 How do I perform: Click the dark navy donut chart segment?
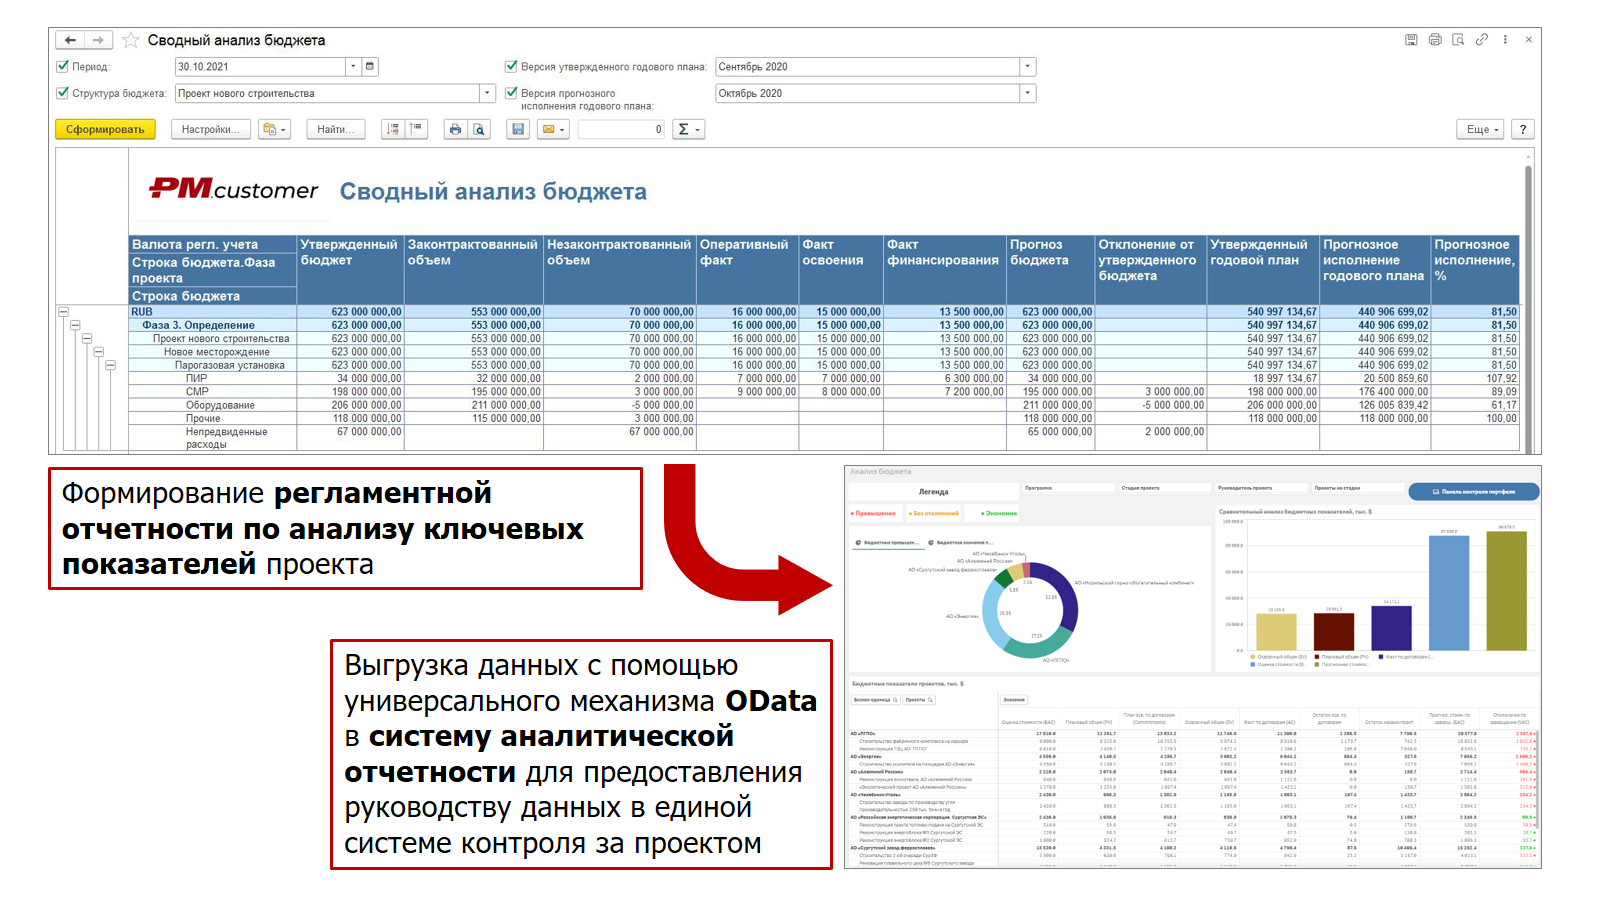tap(1067, 597)
